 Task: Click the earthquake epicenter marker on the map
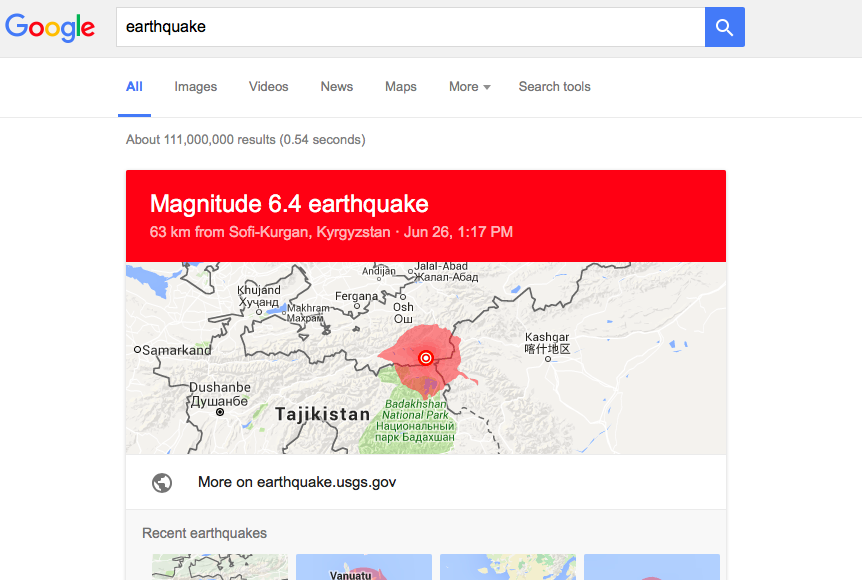425,358
